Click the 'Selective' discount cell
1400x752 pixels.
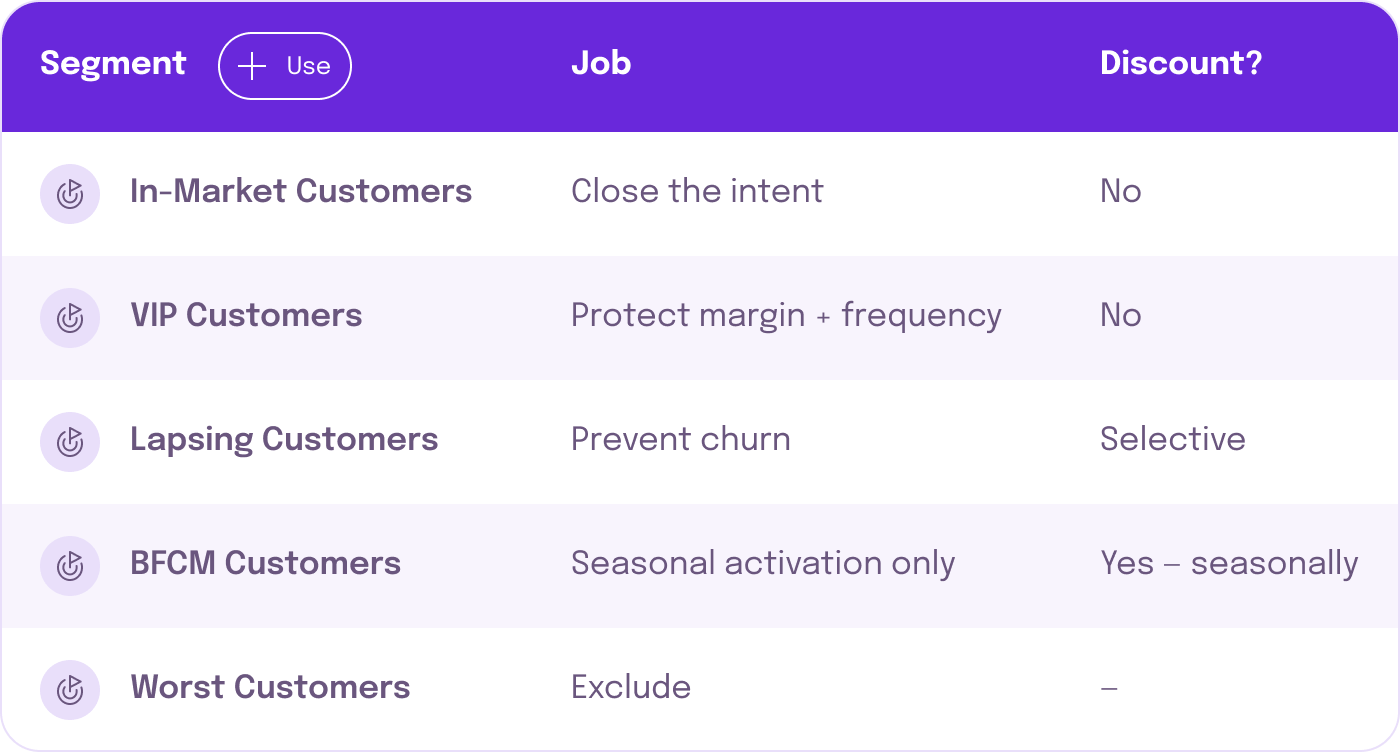point(1173,439)
